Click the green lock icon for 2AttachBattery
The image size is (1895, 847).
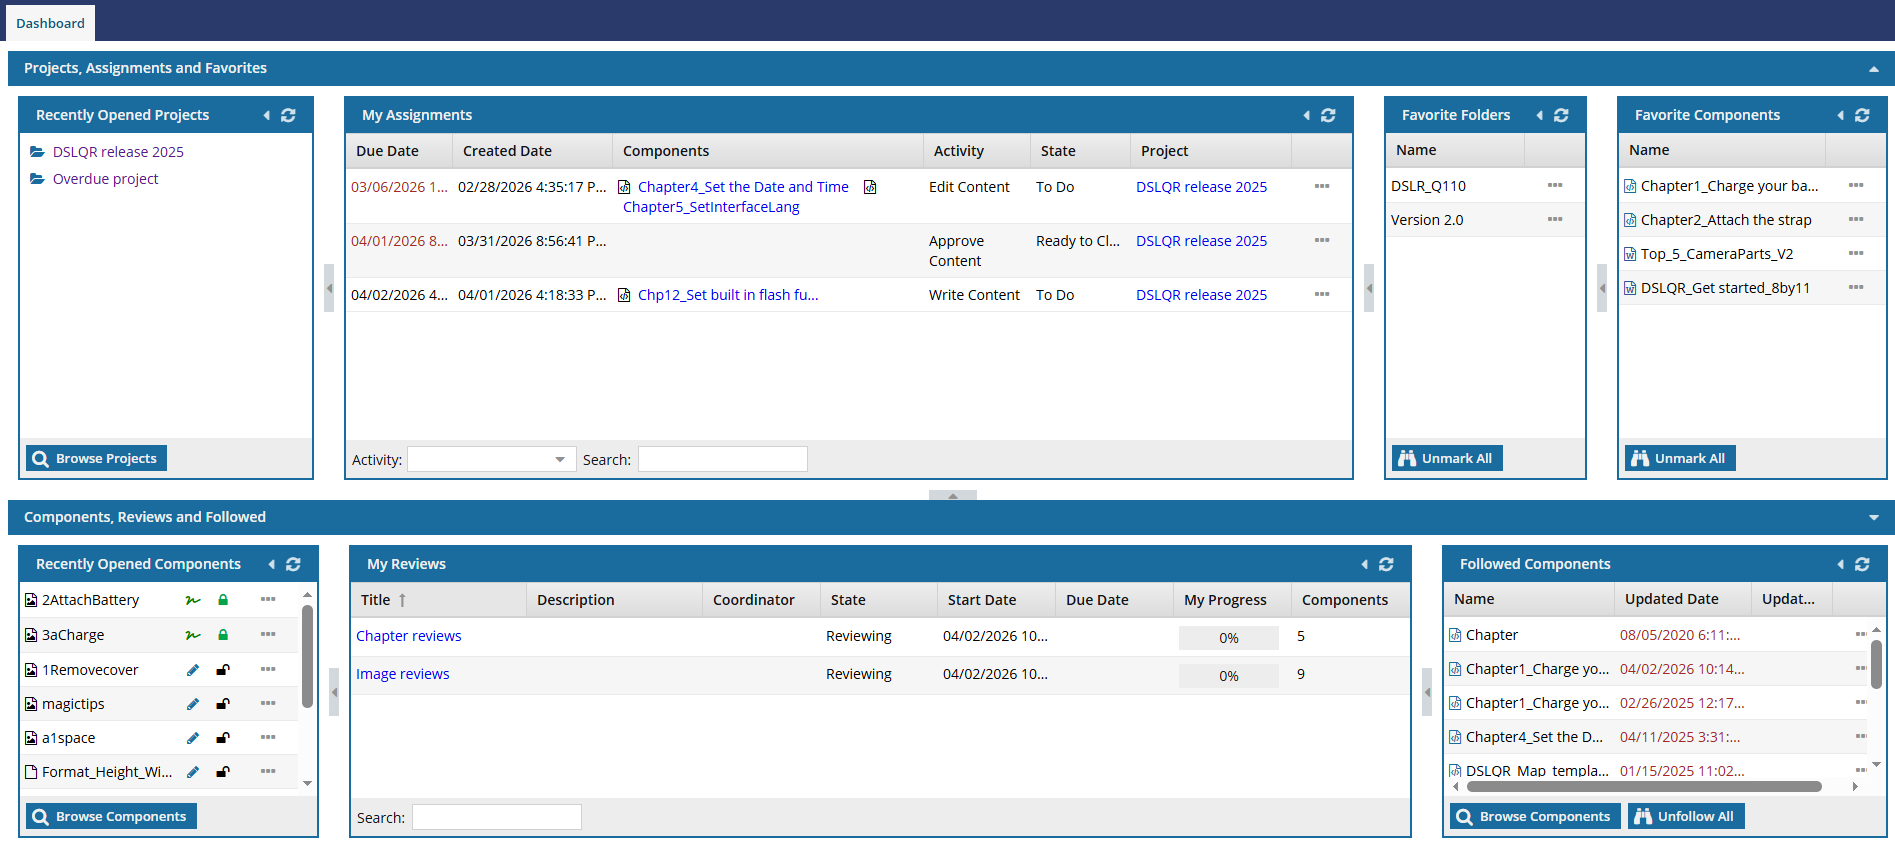[x=223, y=600]
